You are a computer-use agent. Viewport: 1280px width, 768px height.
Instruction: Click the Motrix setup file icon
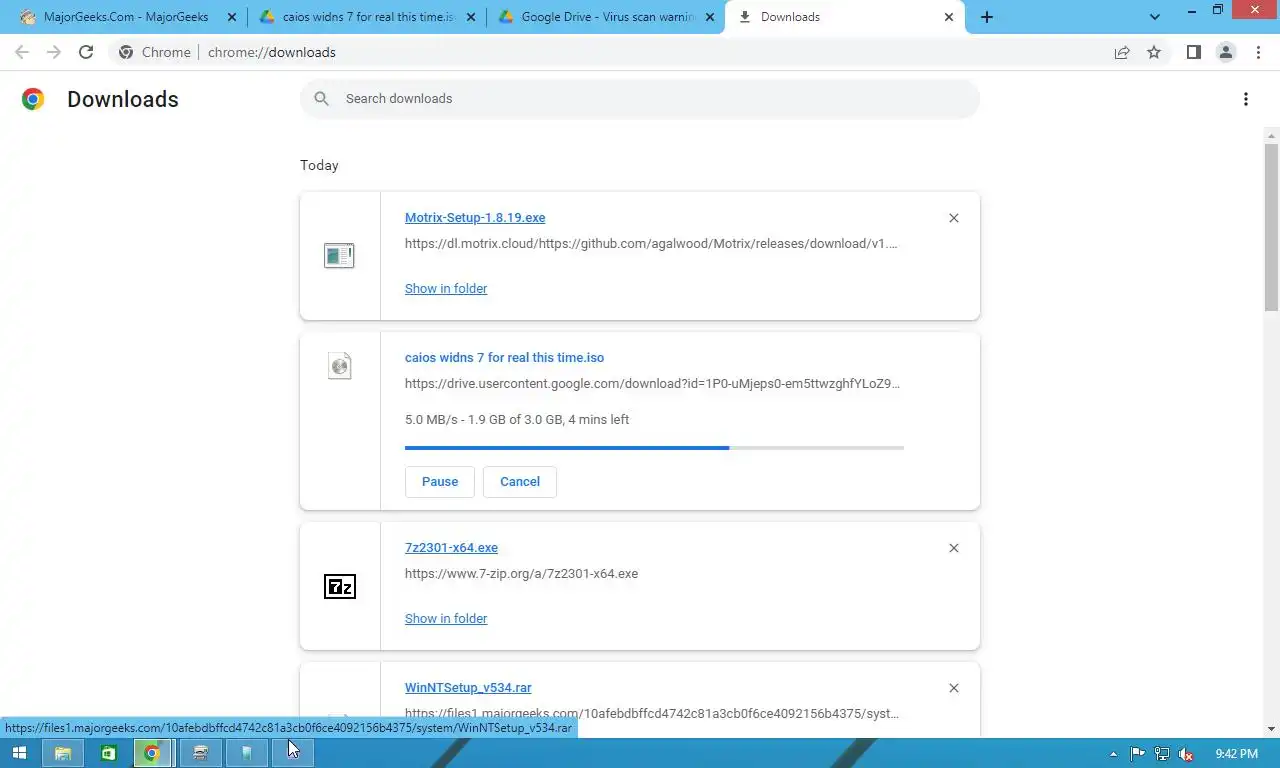click(x=340, y=256)
